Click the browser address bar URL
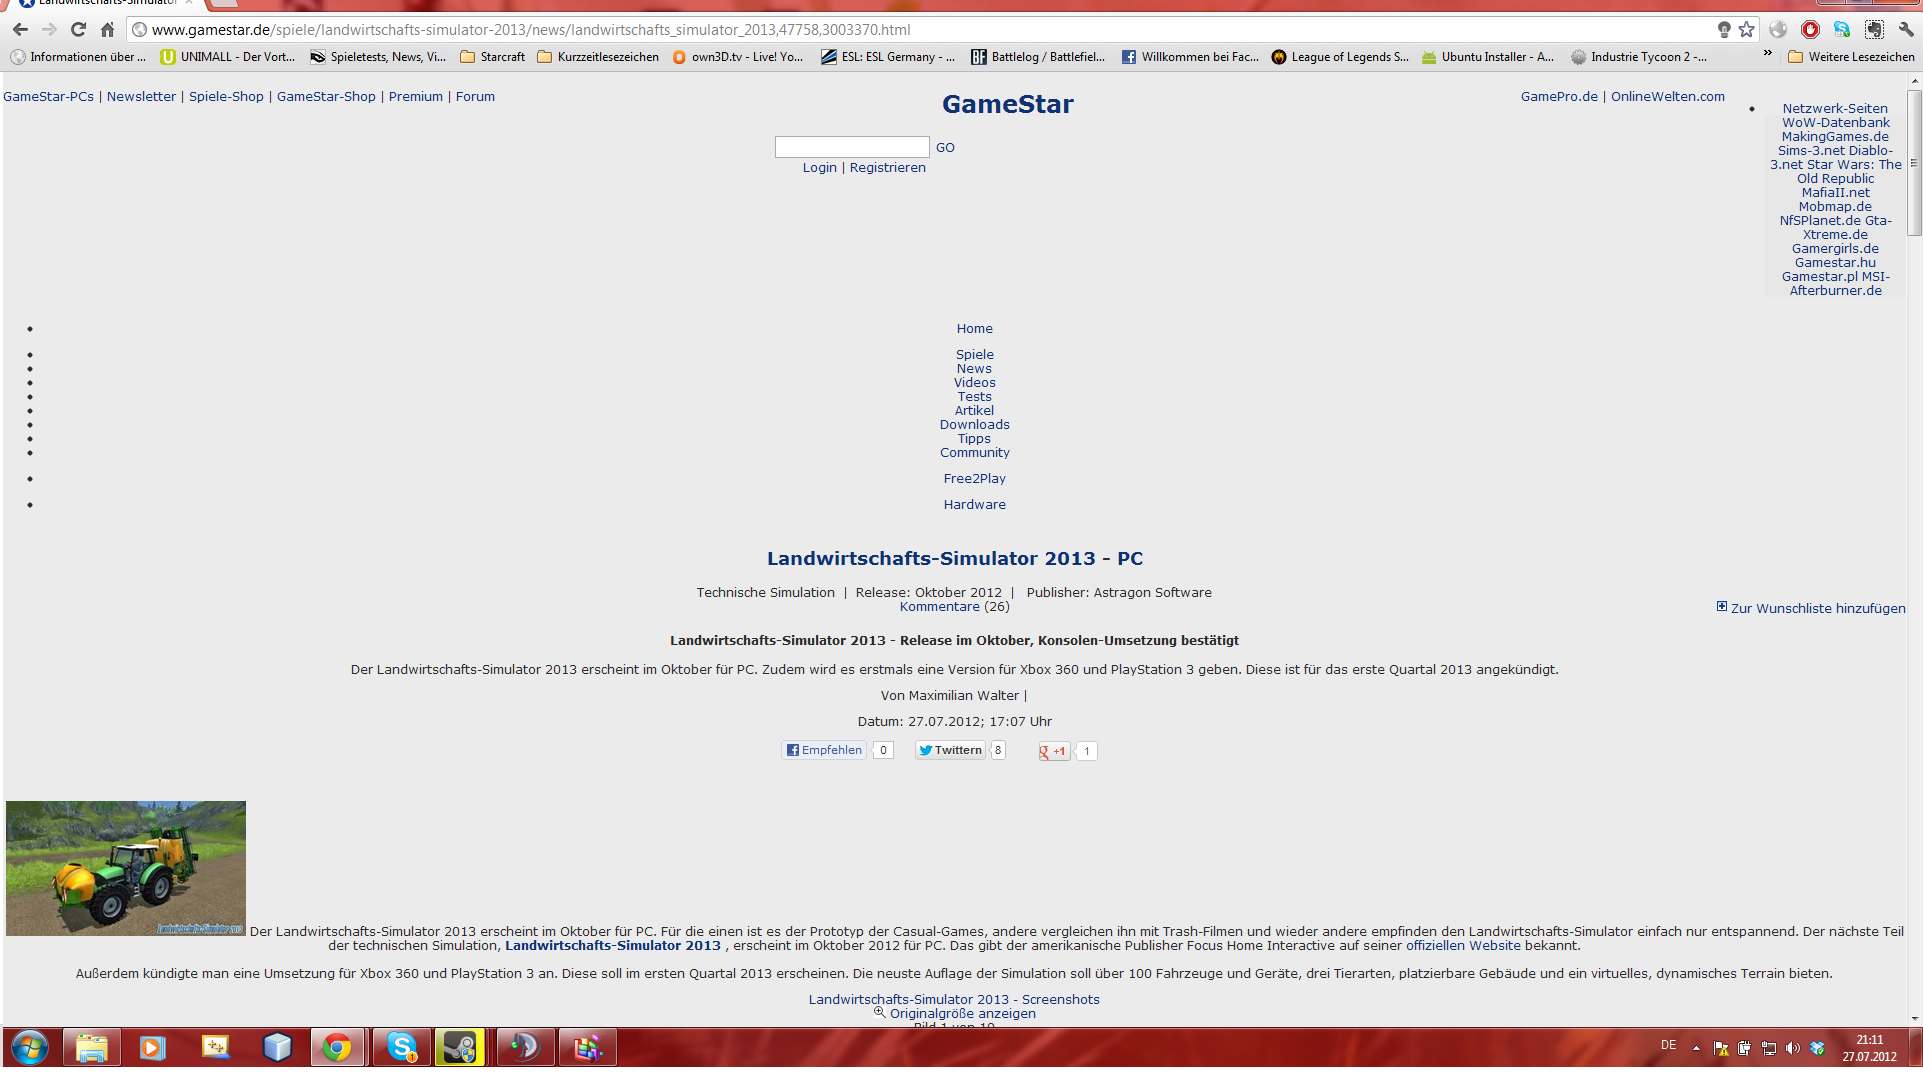 click(x=531, y=30)
